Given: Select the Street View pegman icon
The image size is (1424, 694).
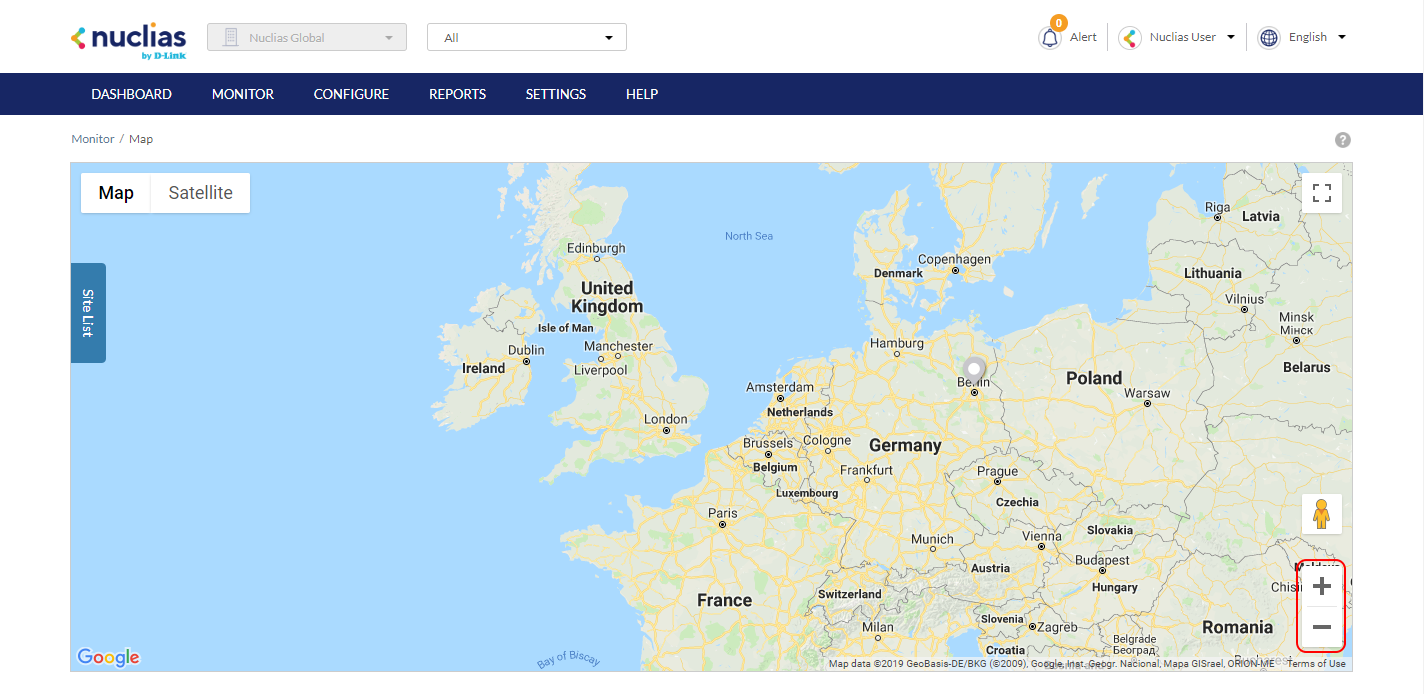Looking at the screenshot, I should point(1321,514).
